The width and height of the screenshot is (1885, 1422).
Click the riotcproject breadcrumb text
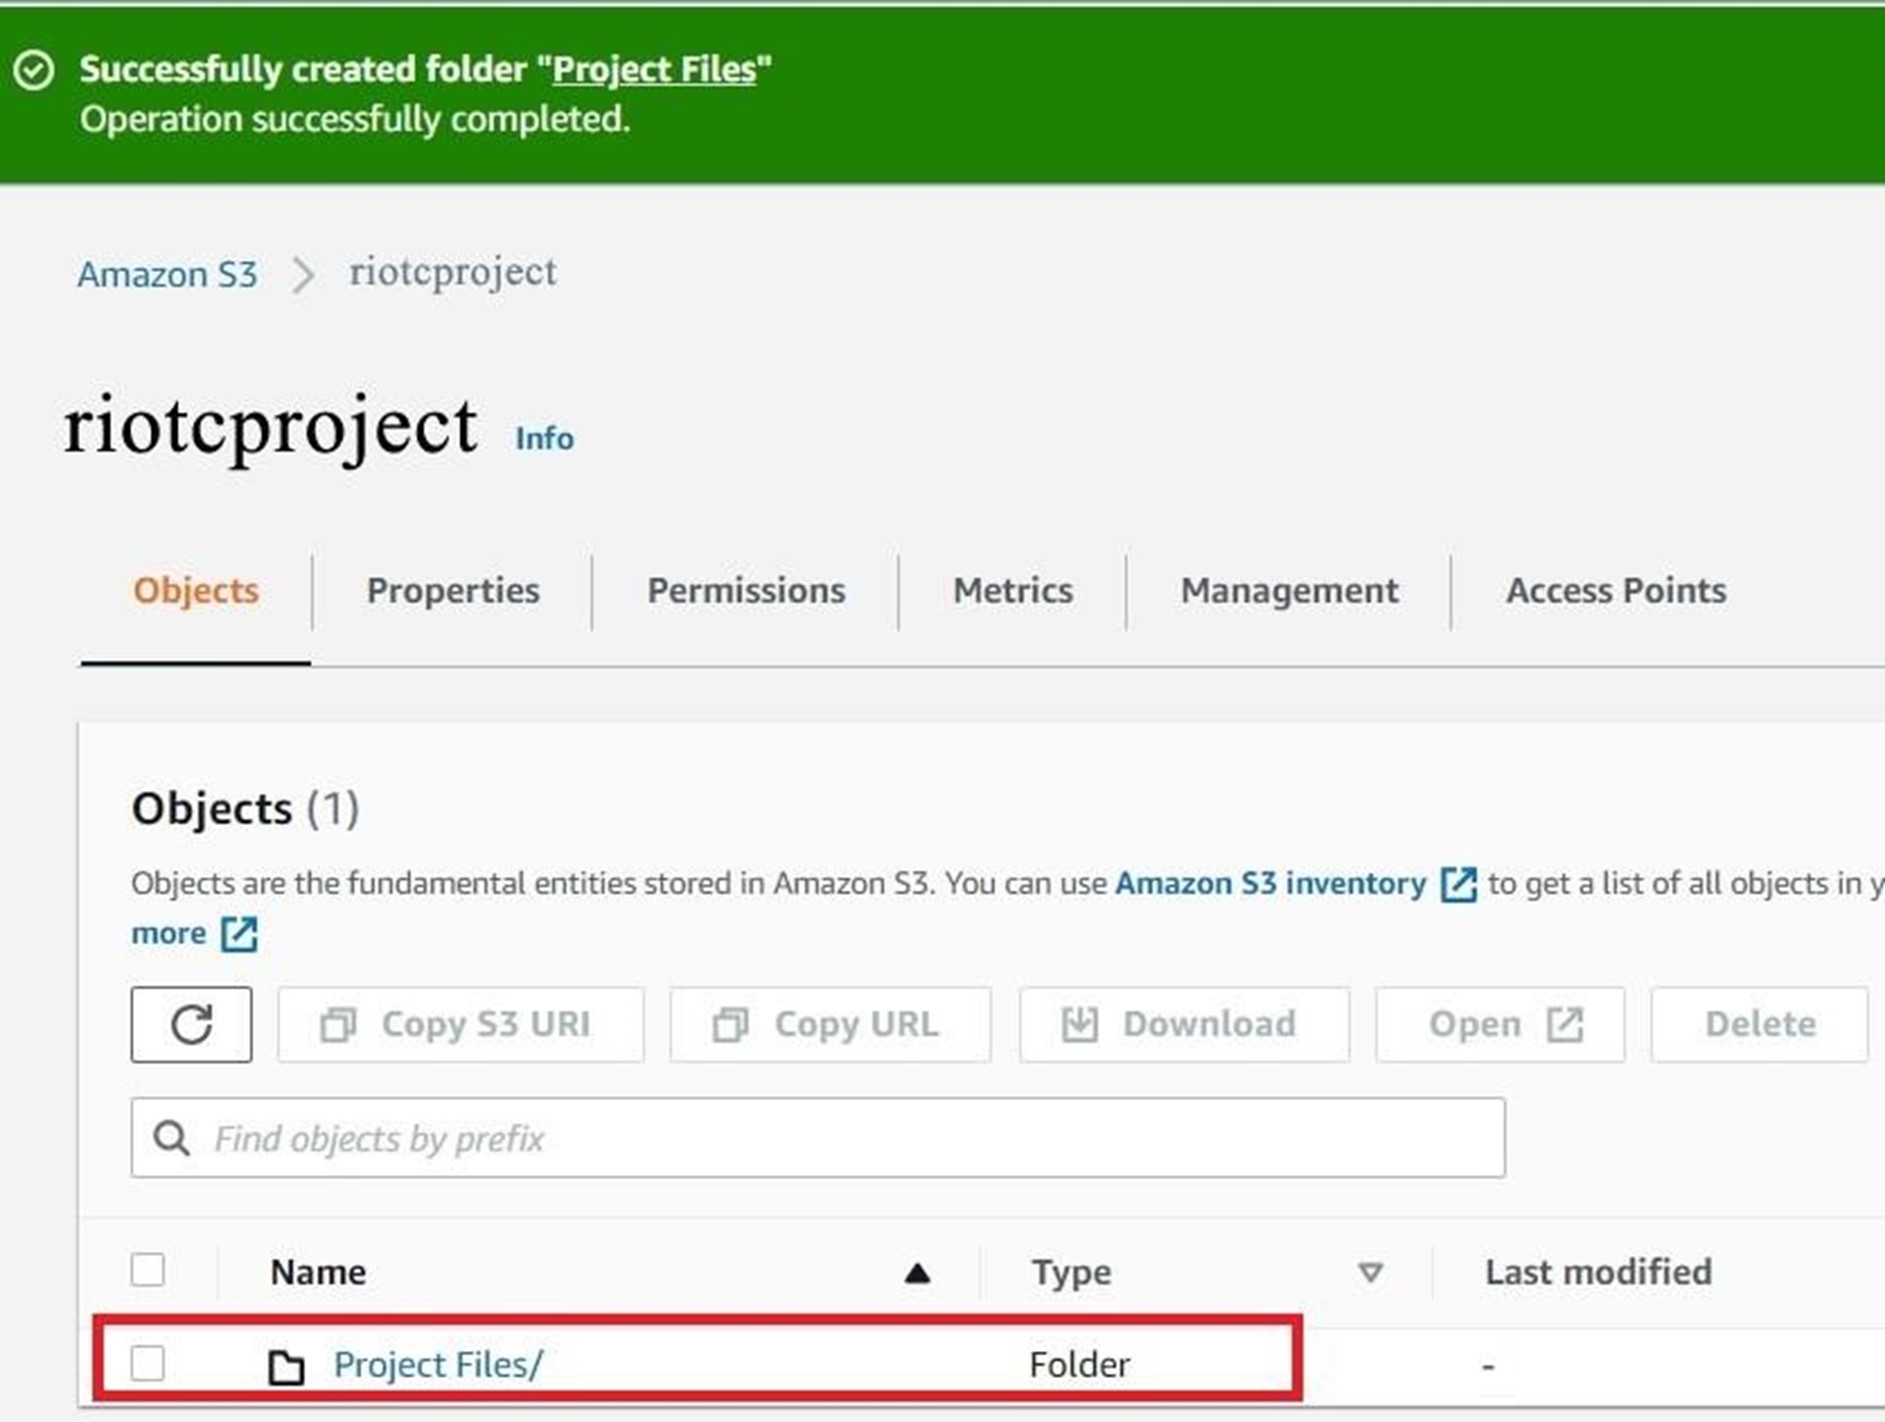453,273
